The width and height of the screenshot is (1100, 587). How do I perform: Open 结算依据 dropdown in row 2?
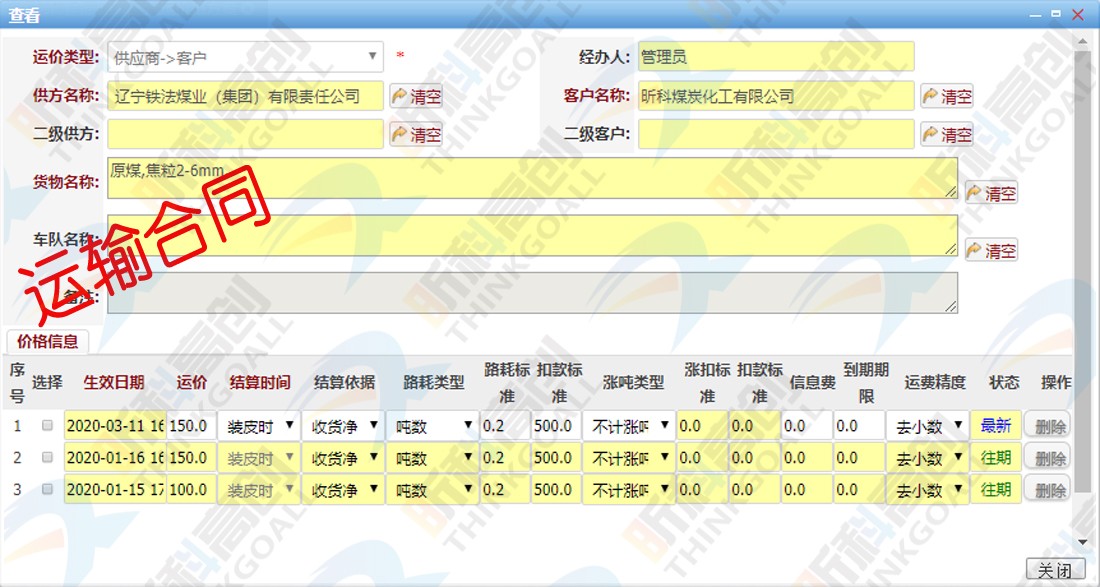[x=343, y=458]
